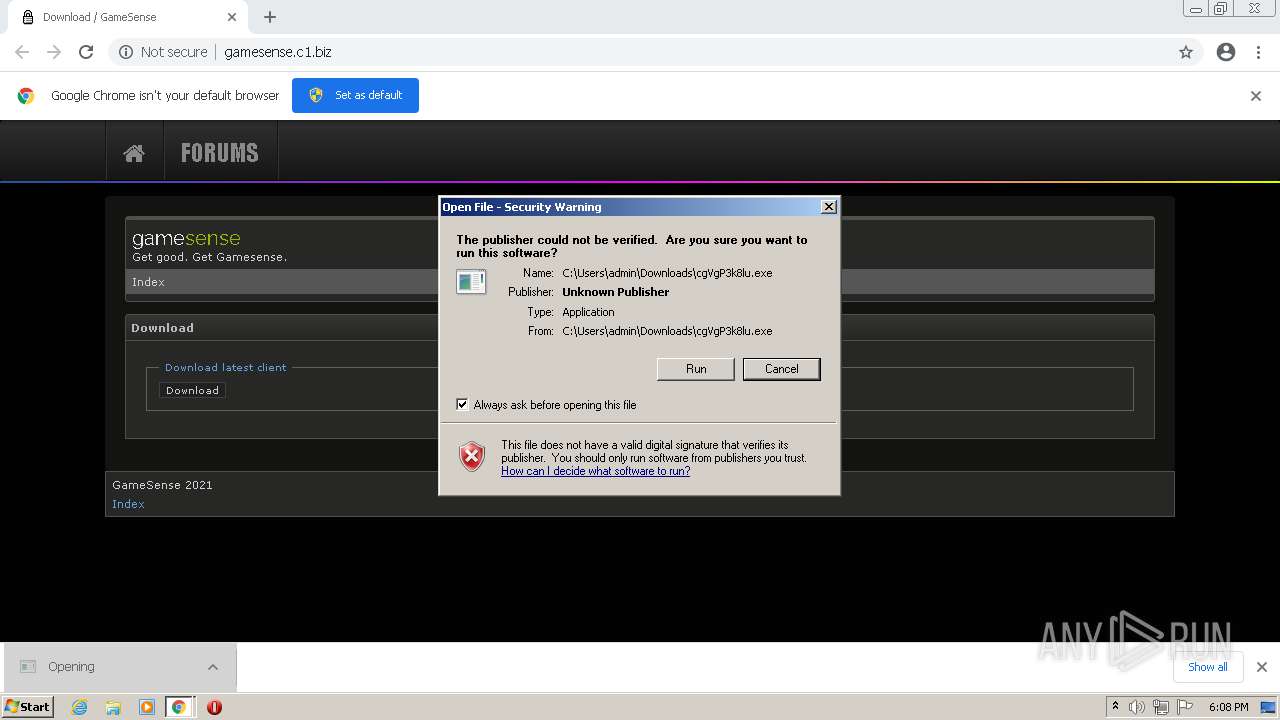Expand the Opening download item chevron
The image size is (1280, 720).
(x=213, y=667)
